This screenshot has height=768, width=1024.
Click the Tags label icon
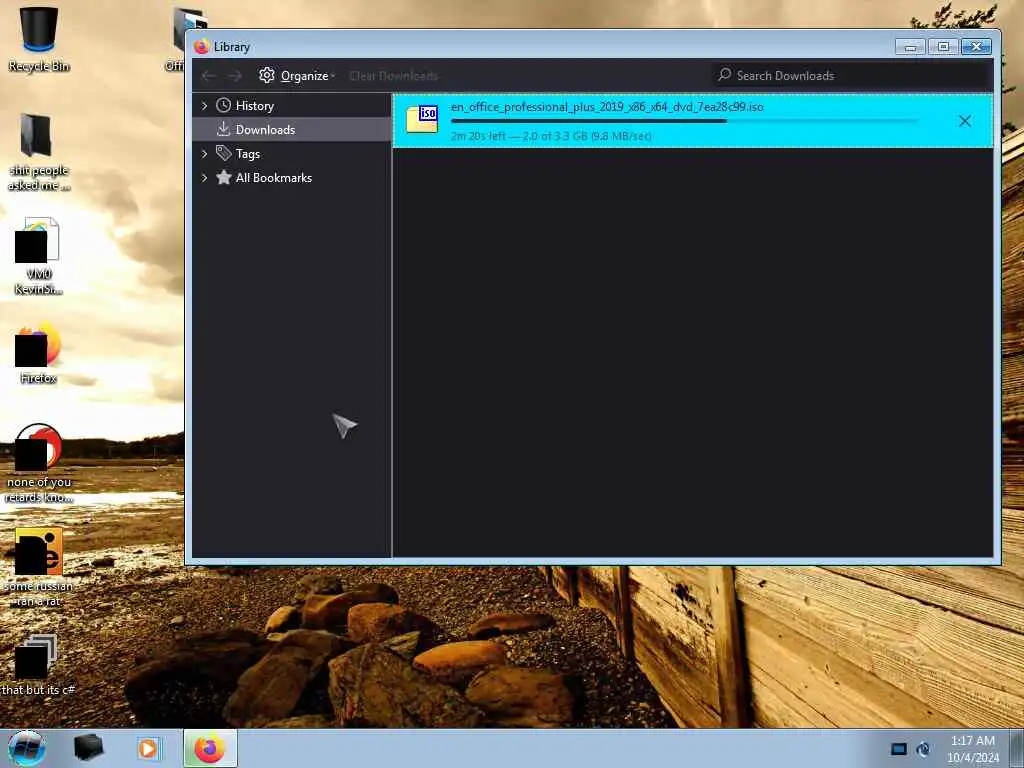pos(223,153)
